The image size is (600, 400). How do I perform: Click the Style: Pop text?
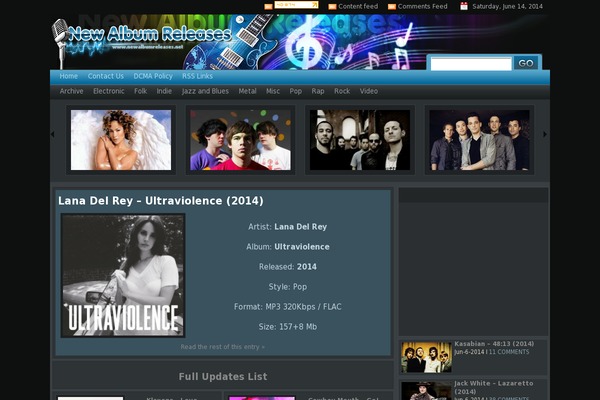coord(288,287)
